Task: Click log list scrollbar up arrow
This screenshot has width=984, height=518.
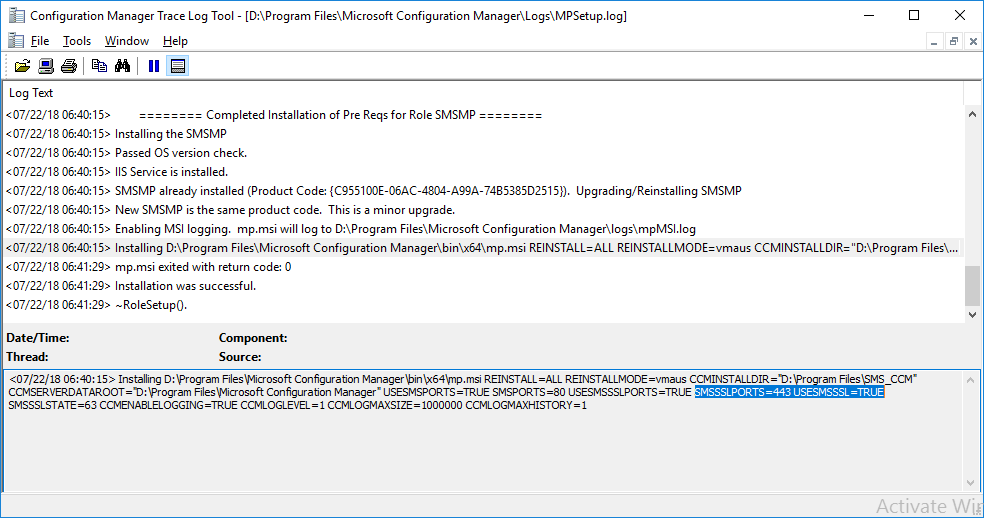Action: (972, 114)
